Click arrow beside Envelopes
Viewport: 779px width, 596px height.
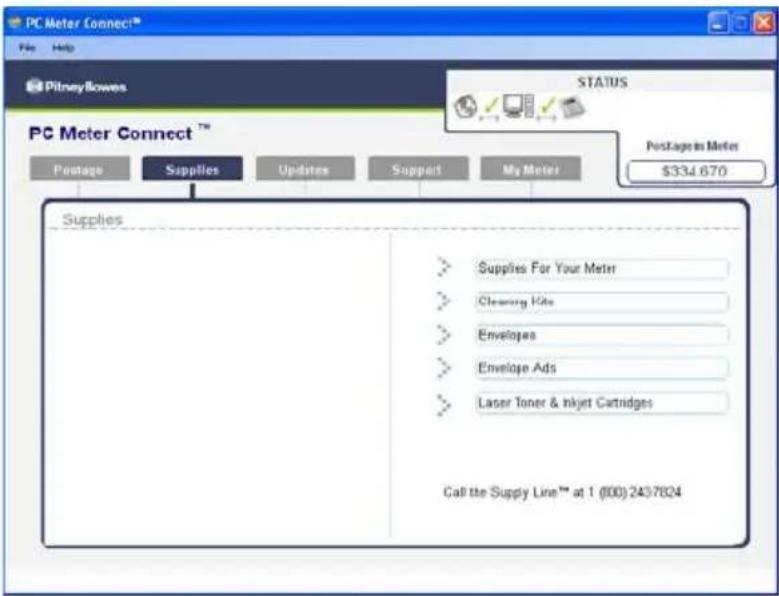point(444,335)
